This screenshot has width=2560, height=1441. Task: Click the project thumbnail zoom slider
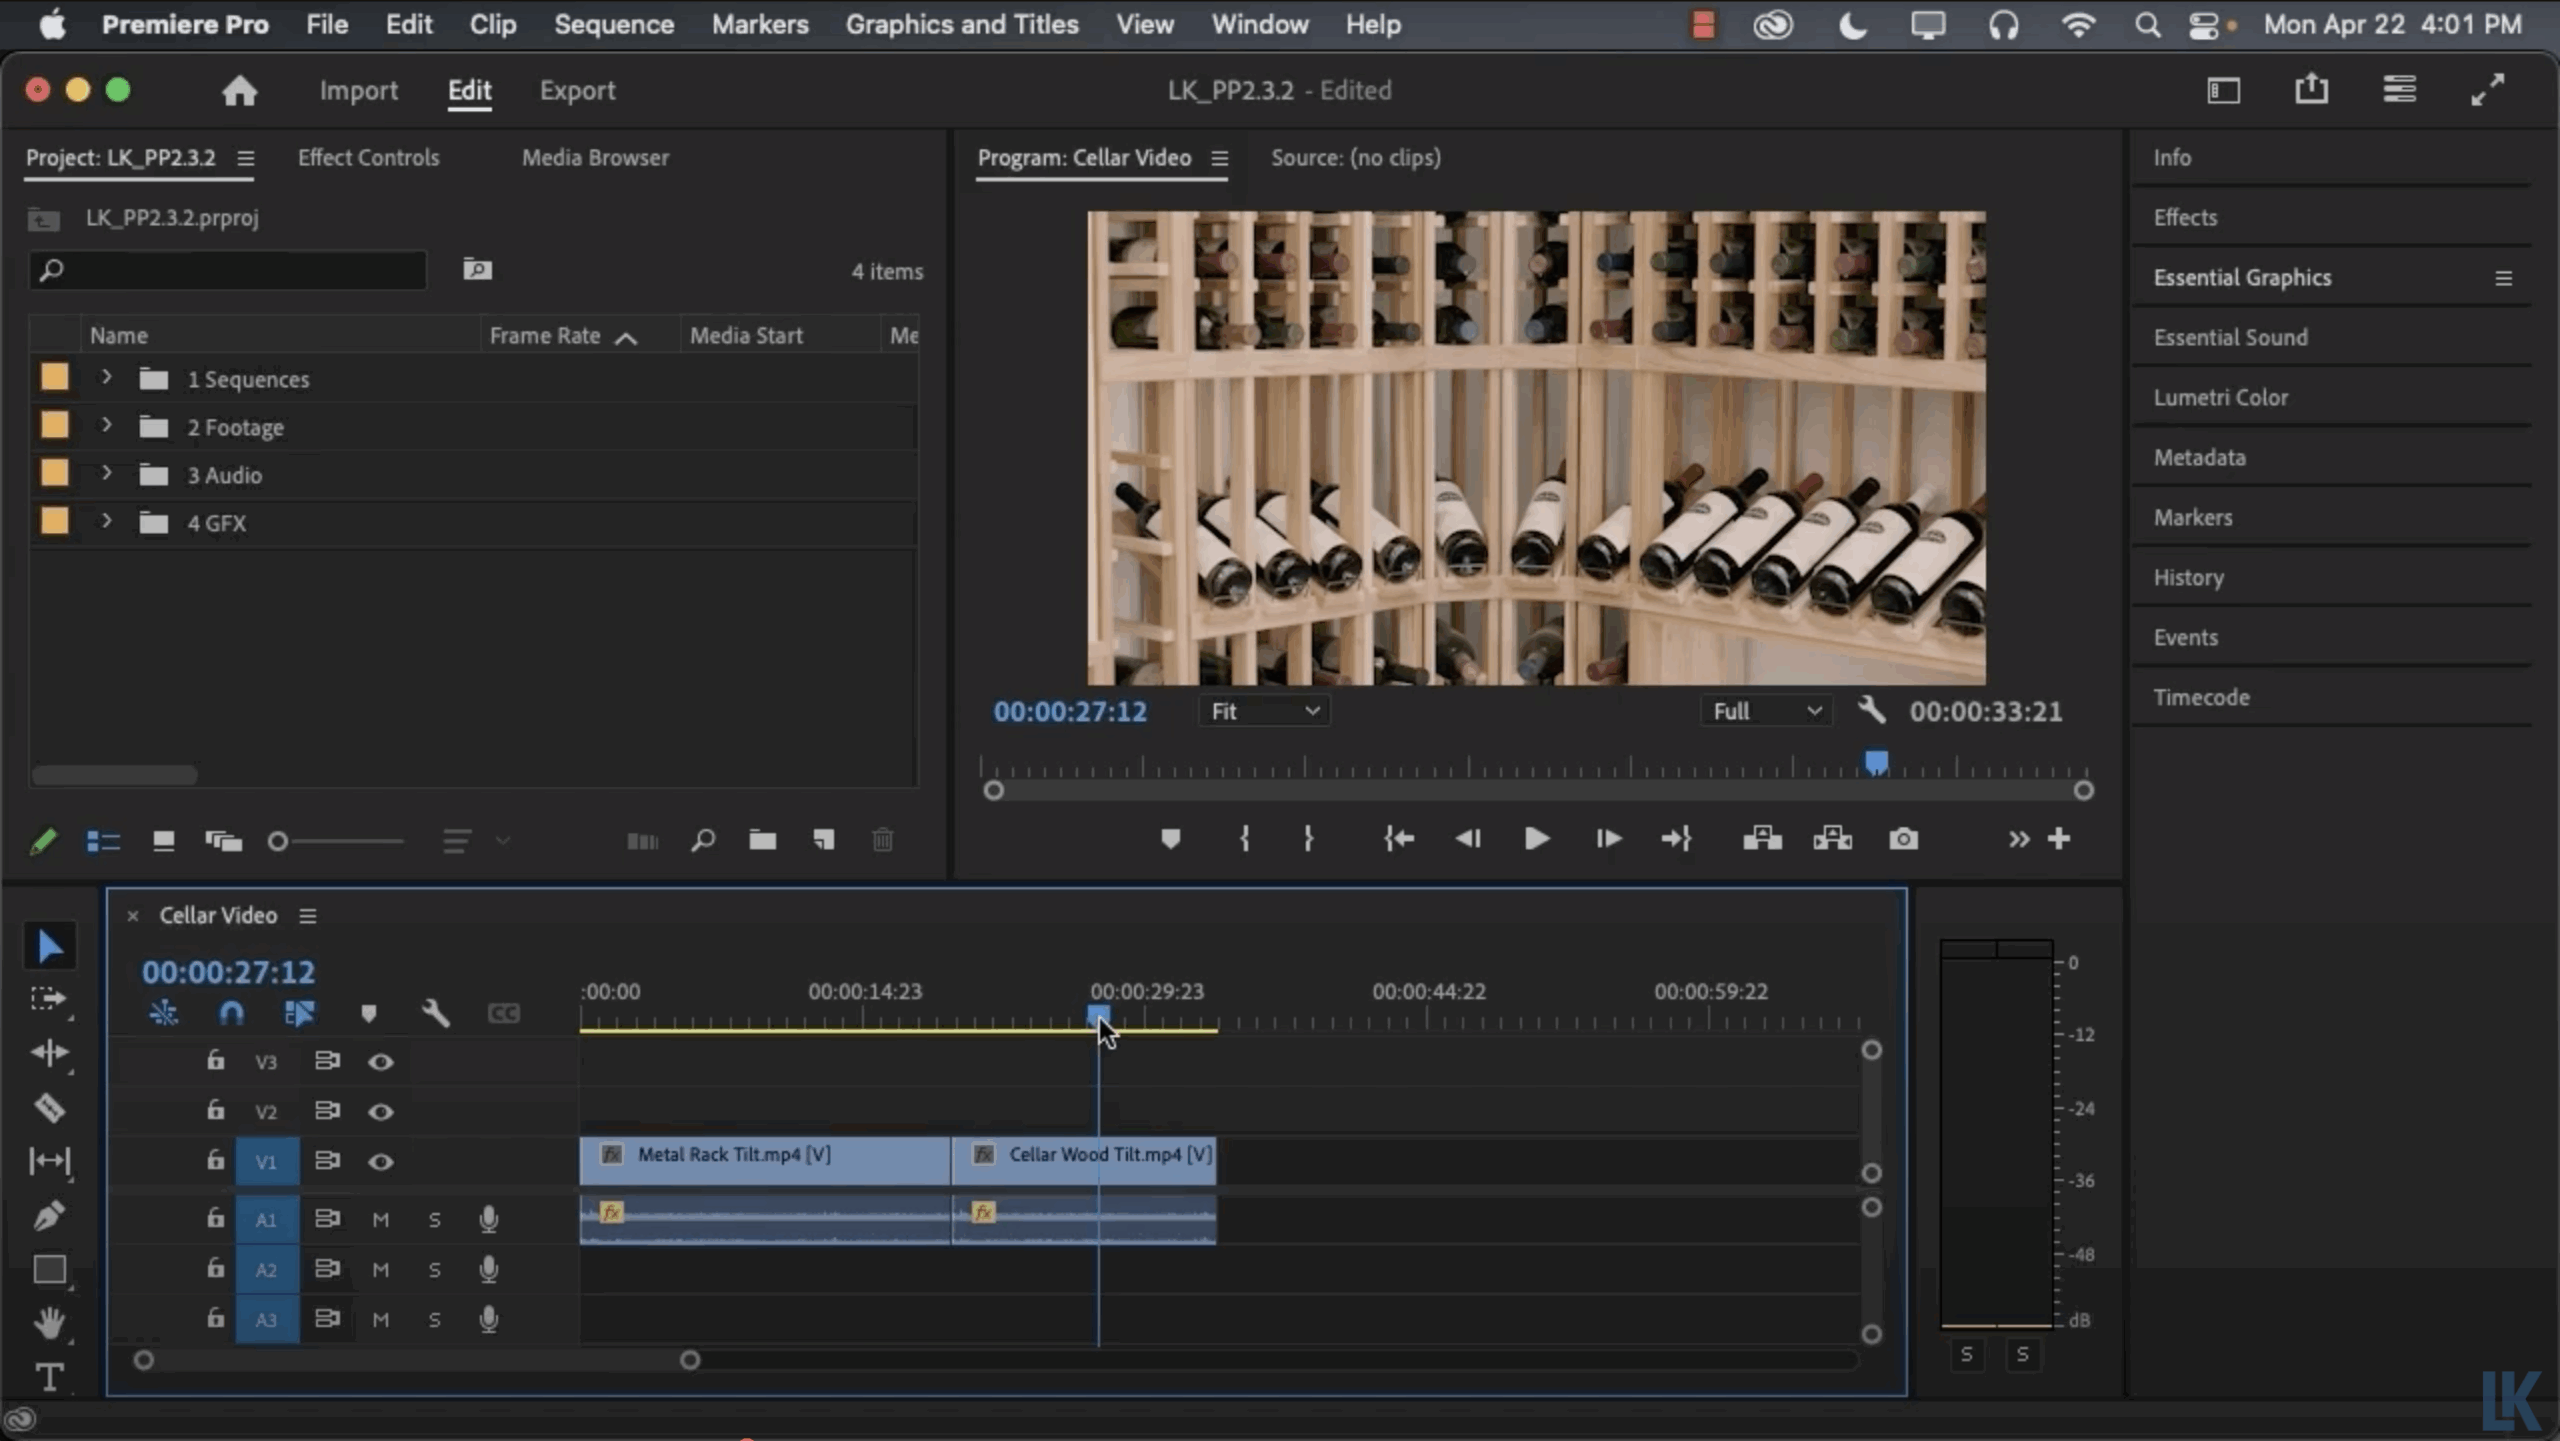click(x=279, y=841)
